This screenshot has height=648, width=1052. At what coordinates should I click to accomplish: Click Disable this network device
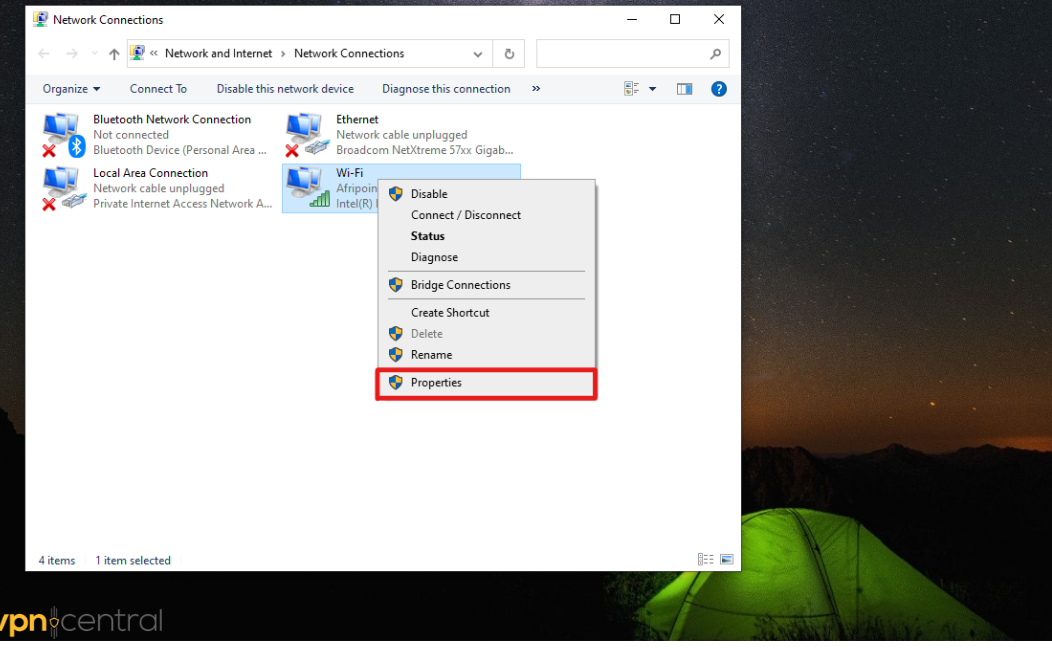(285, 88)
